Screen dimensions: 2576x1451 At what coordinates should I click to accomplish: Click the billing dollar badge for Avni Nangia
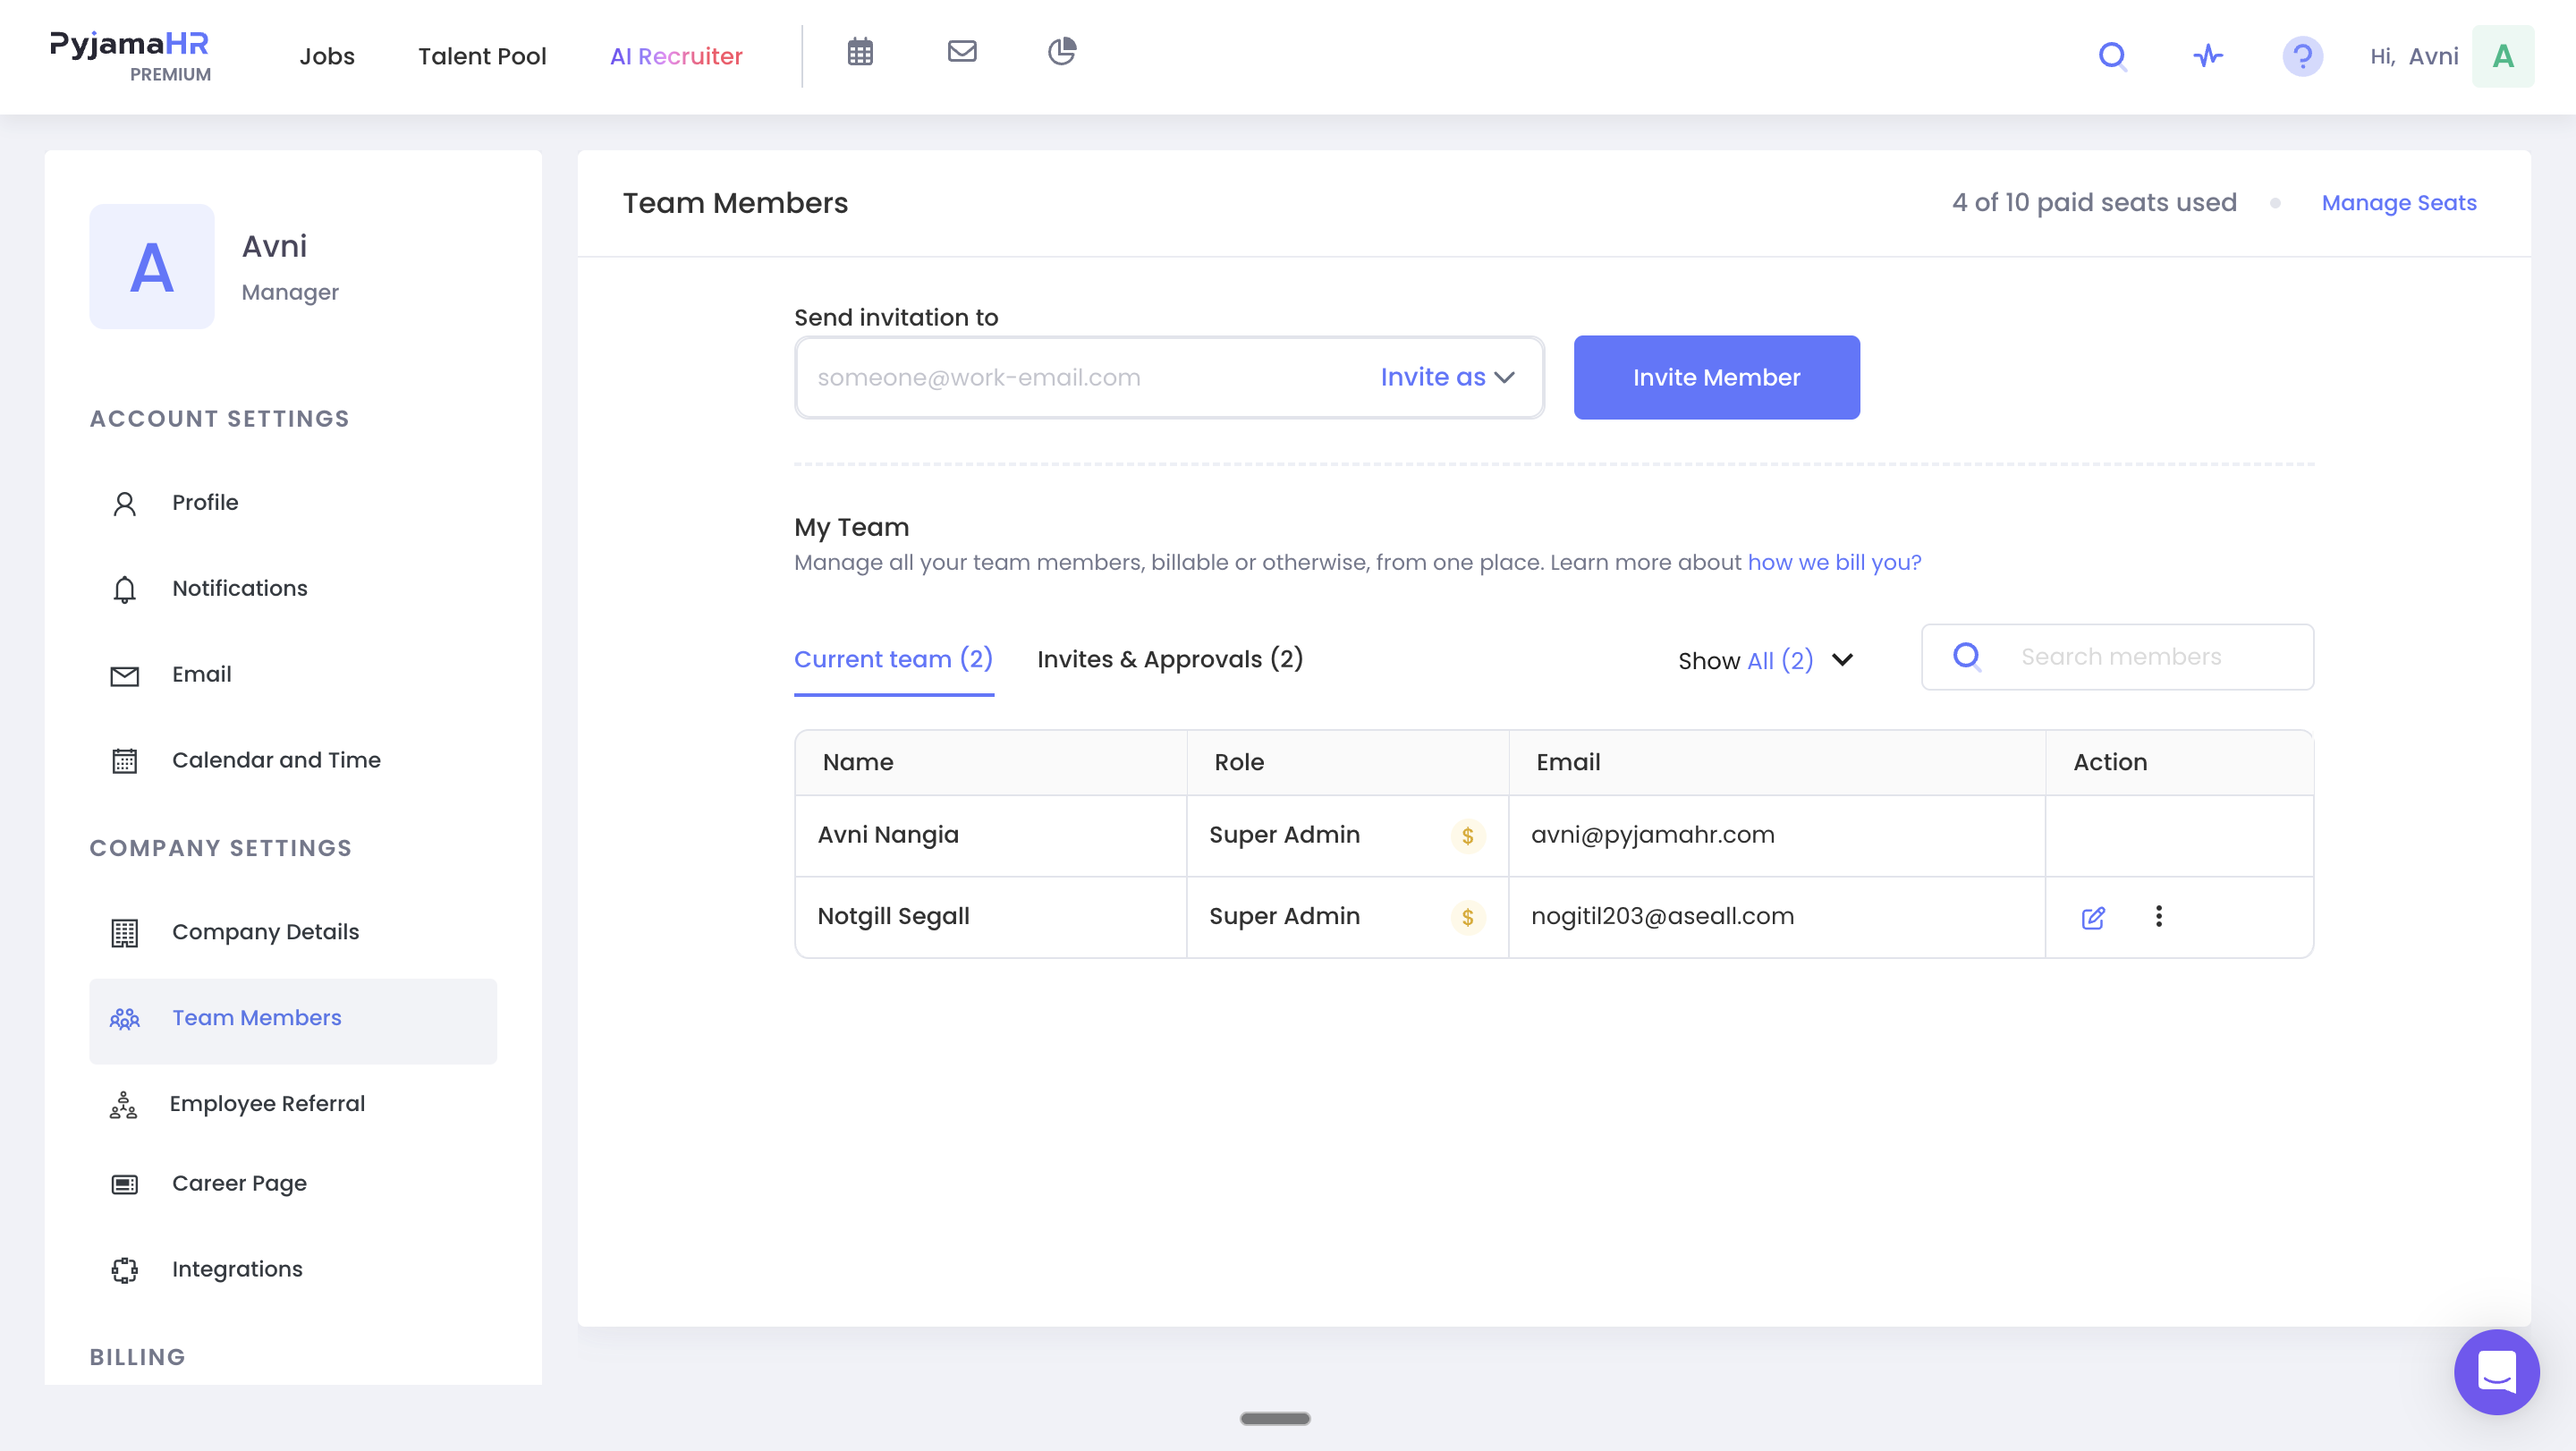tap(1467, 835)
